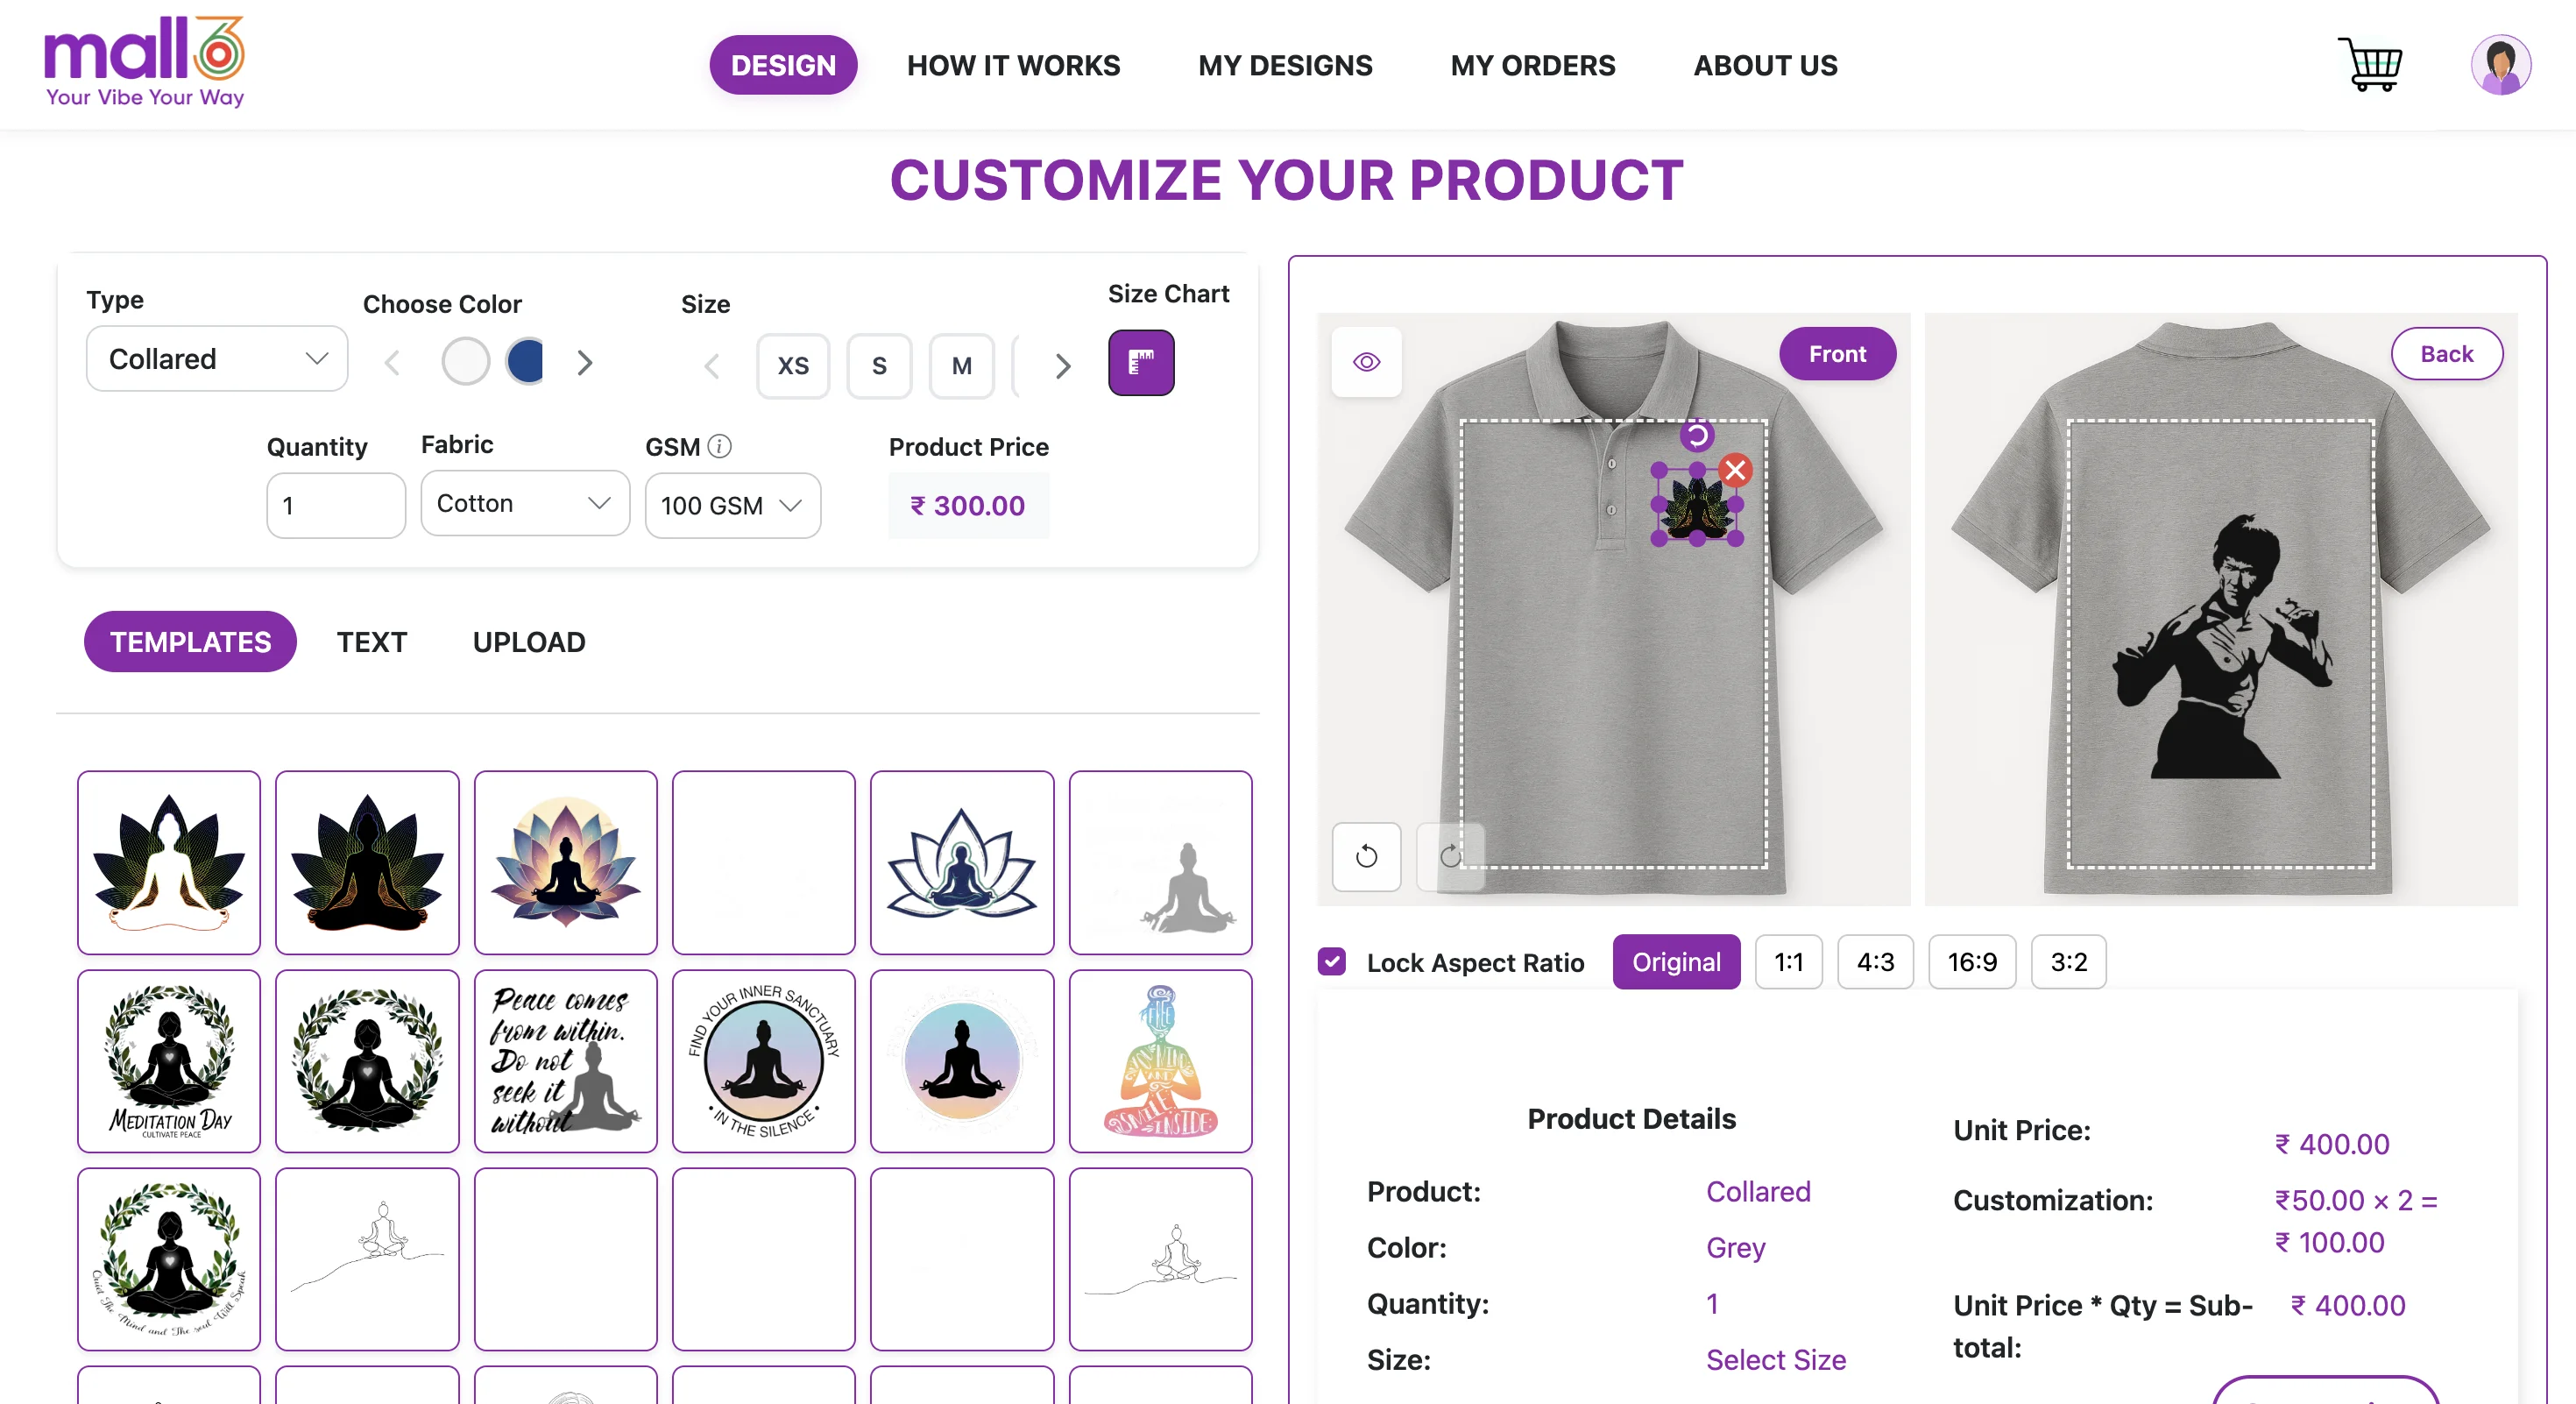The width and height of the screenshot is (2576, 1404).
Task: Uncheck Lock Aspect Ratio checkbox
Action: (x=1331, y=962)
